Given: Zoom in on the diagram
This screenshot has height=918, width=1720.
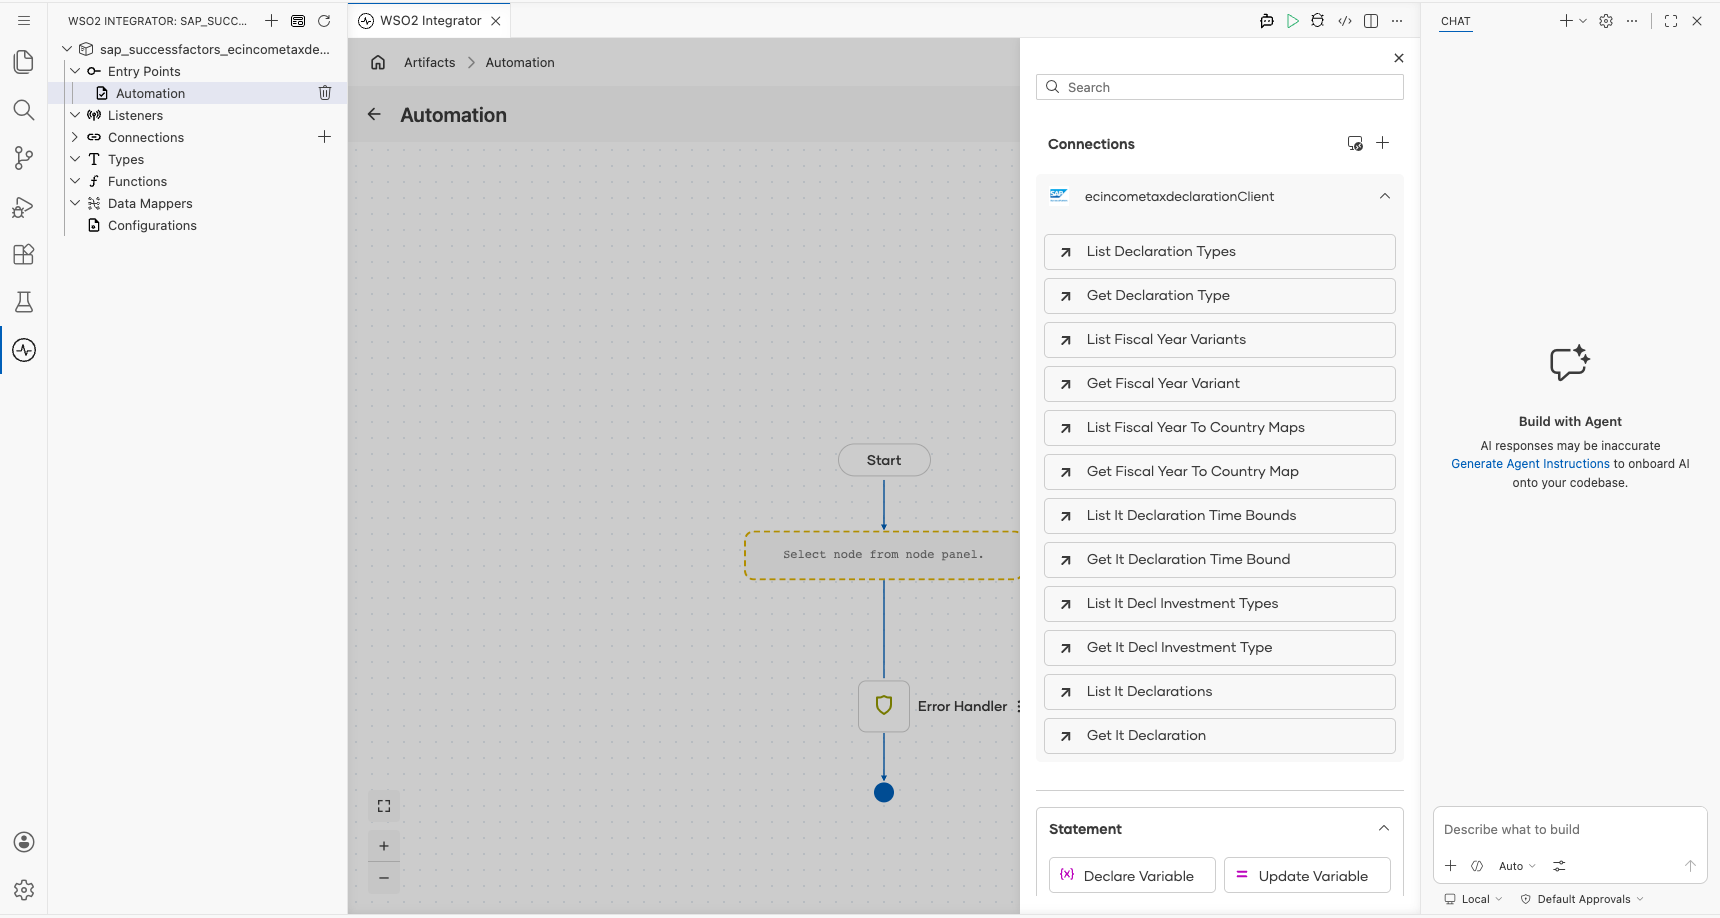Looking at the screenshot, I should pos(384,846).
